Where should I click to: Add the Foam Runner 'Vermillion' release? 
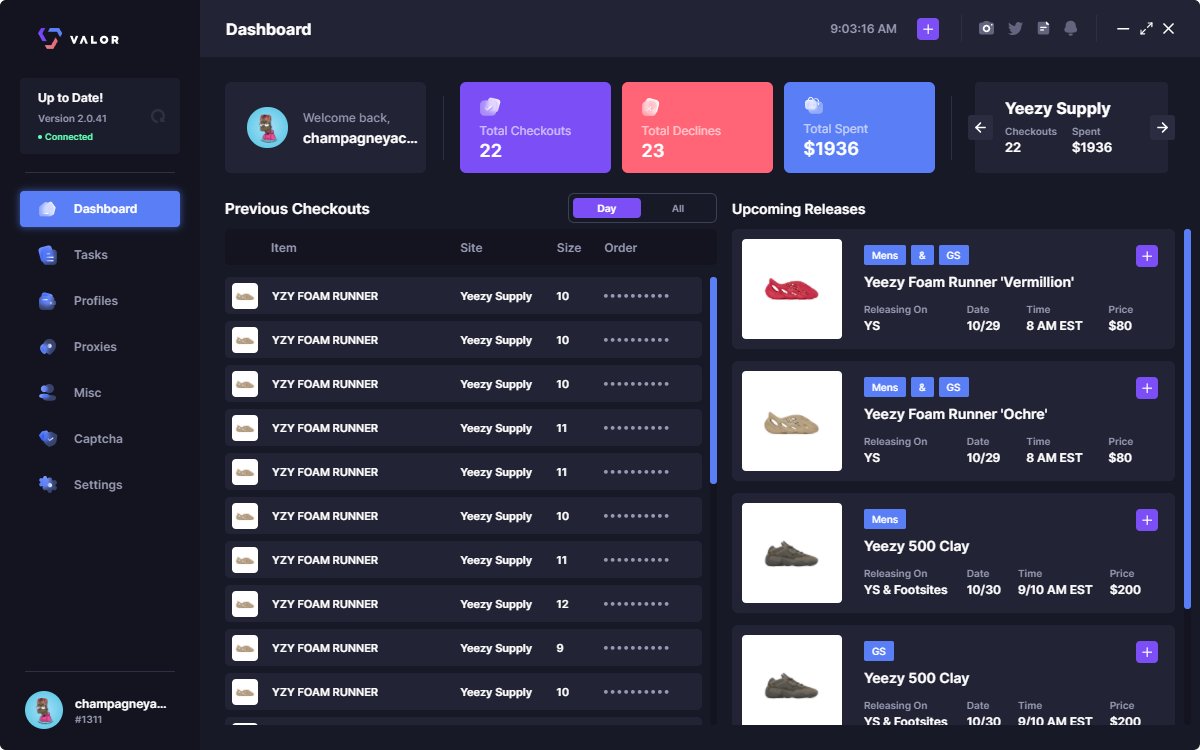tap(1147, 256)
